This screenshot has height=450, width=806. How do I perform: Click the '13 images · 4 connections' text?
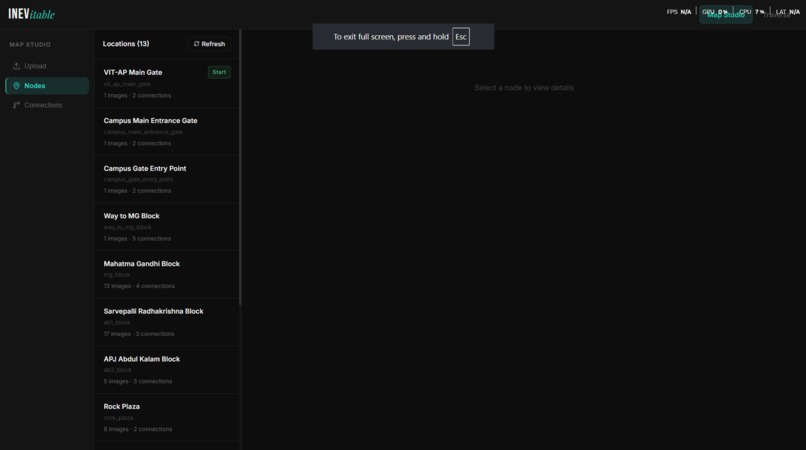coord(139,286)
